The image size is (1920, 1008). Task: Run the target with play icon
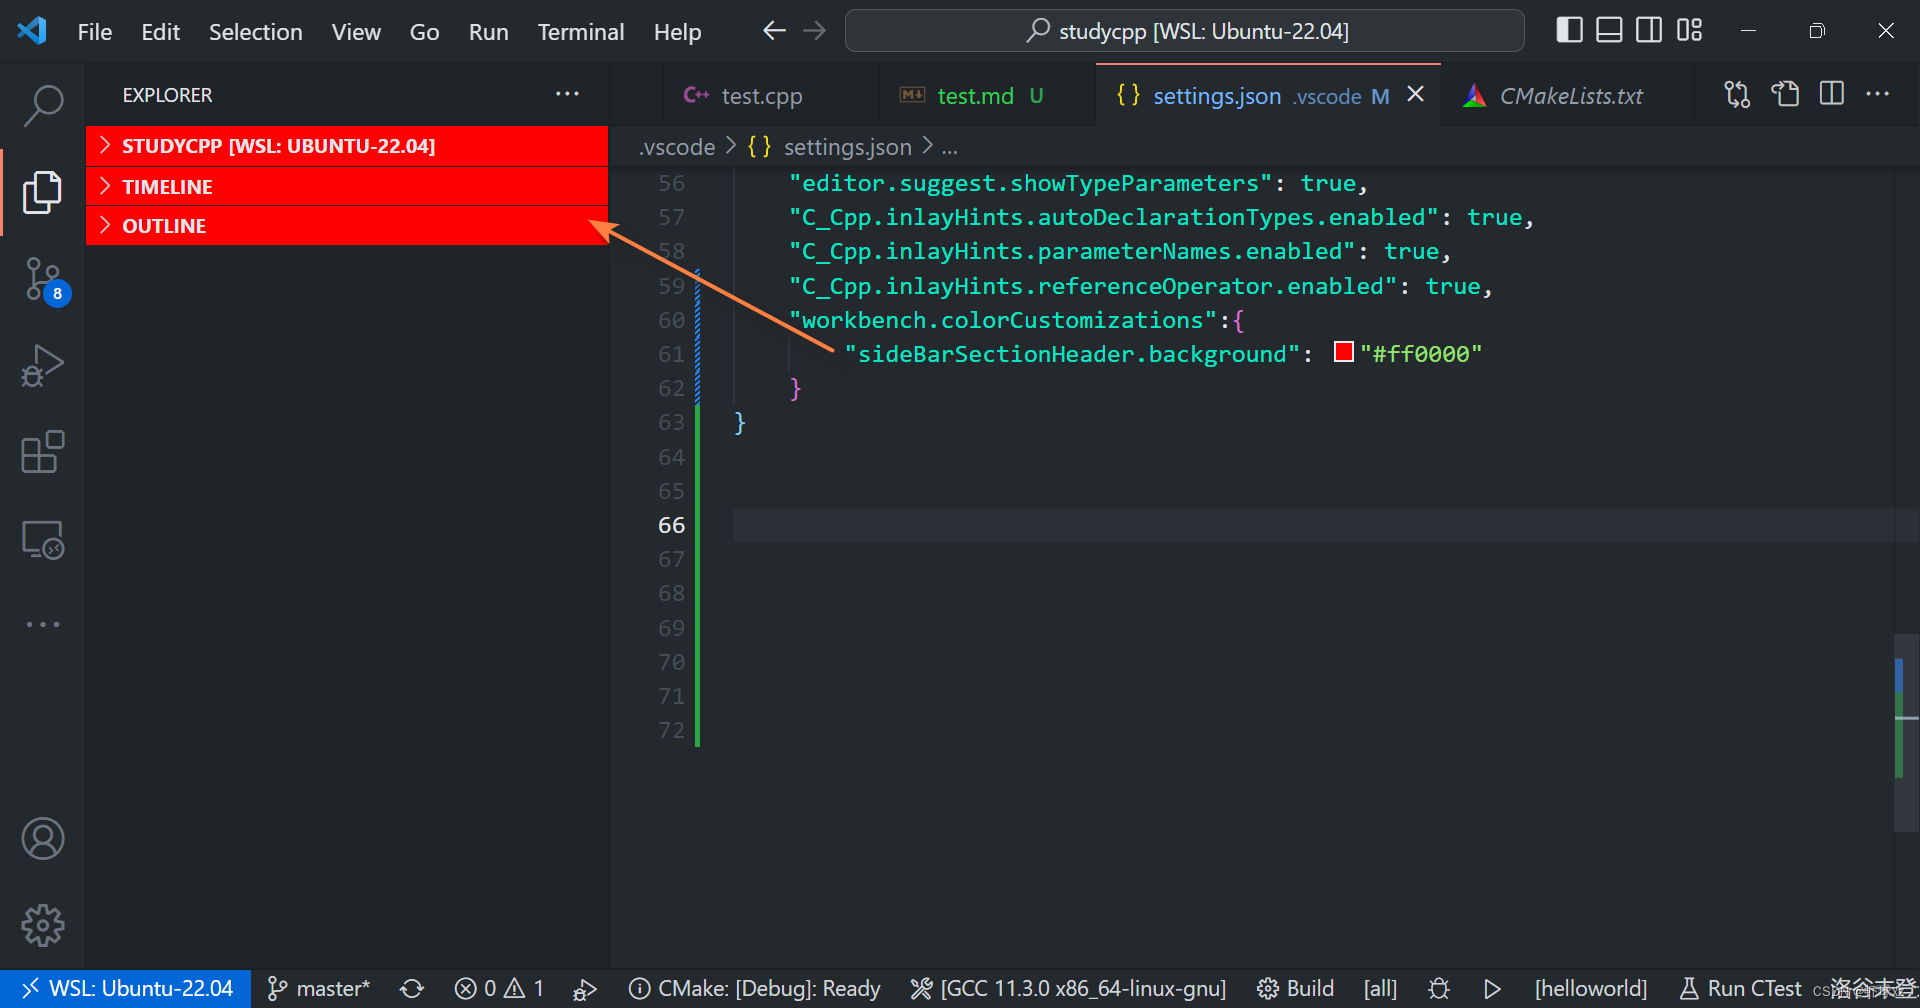coord(1492,989)
